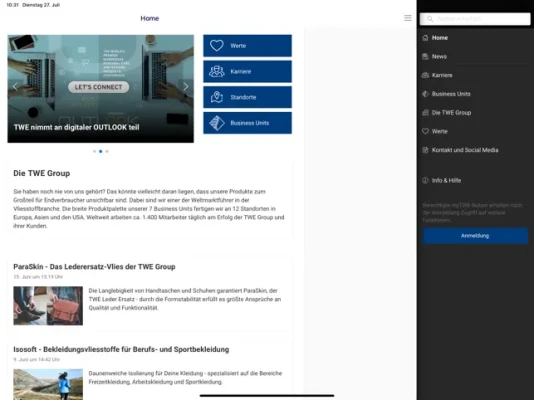Click the Karriere blue tile button
The height and width of the screenshot is (400, 534).
click(248, 71)
